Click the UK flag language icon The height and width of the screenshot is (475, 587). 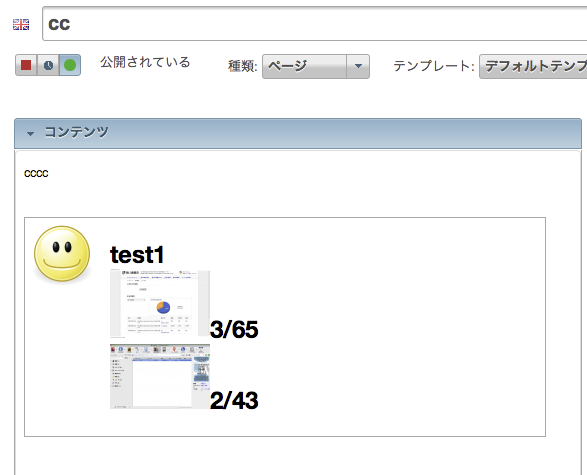21,24
